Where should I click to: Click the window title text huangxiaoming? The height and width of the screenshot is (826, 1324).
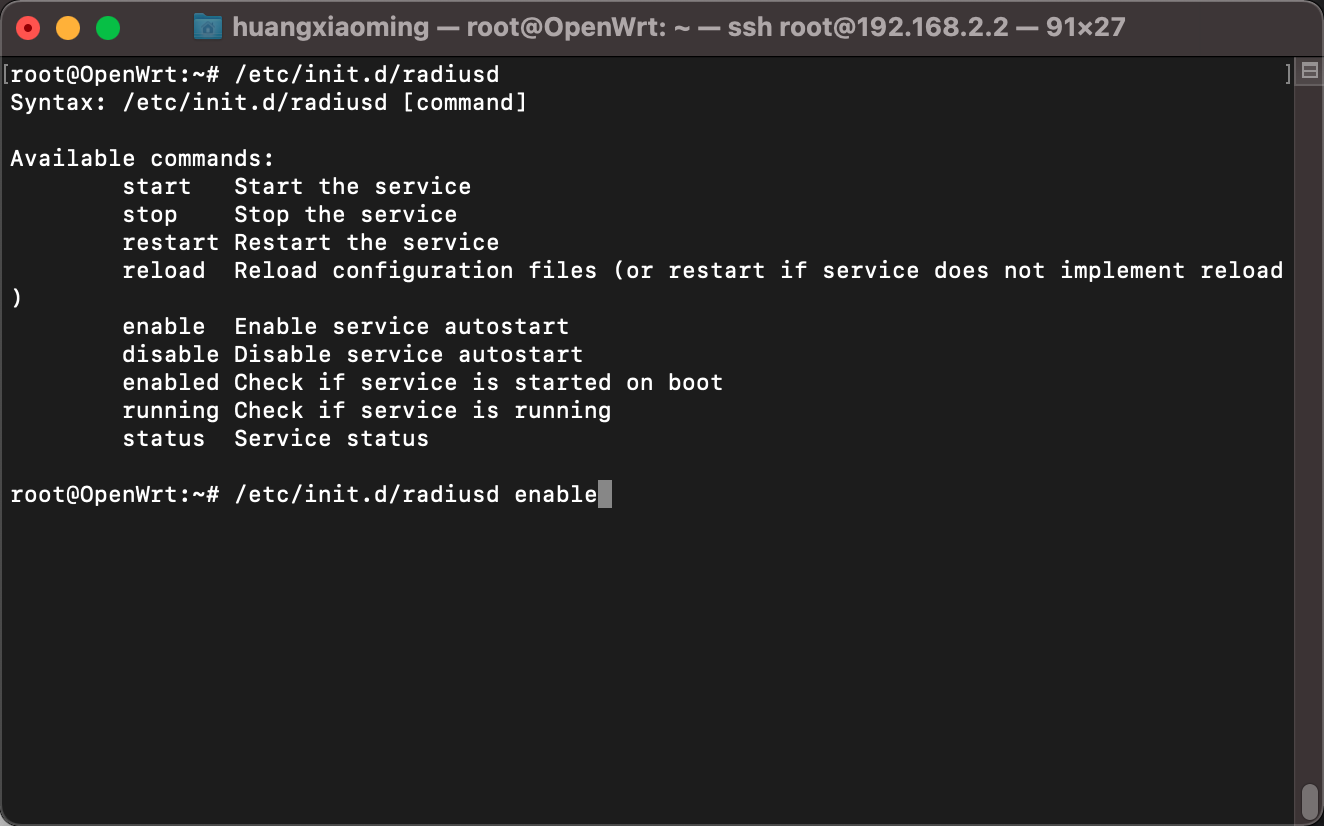330,27
